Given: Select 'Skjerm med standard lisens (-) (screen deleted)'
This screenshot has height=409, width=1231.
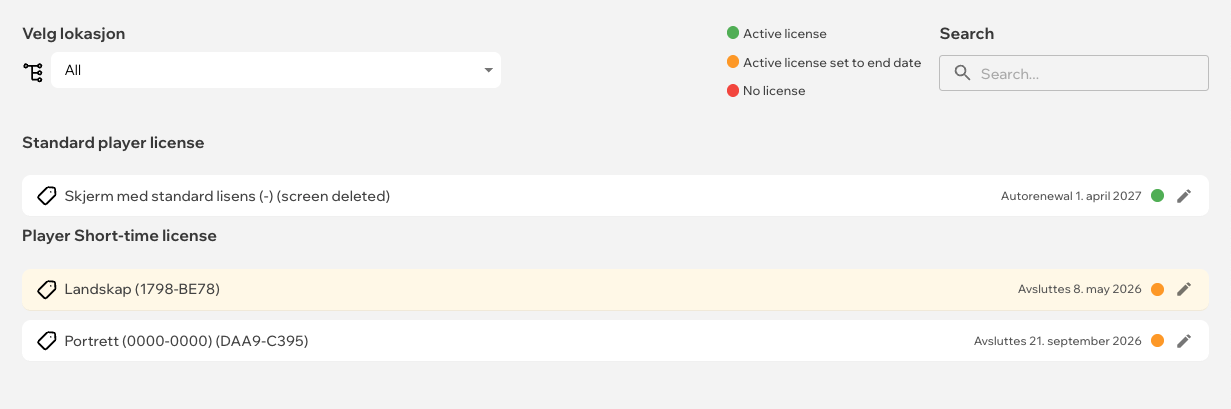Looking at the screenshot, I should 616,196.
